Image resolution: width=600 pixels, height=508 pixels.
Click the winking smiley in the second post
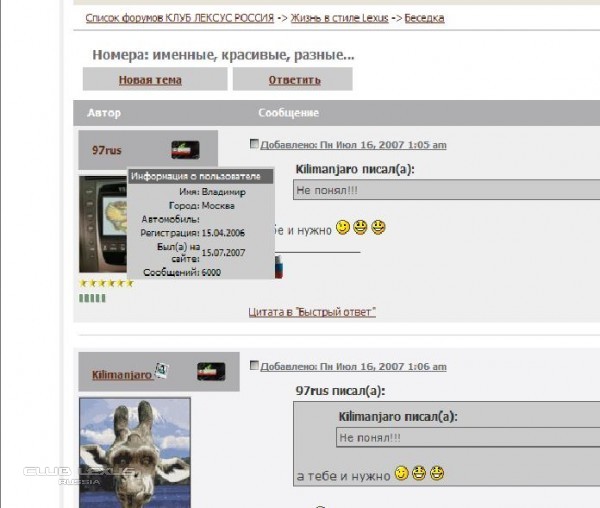click(401, 473)
